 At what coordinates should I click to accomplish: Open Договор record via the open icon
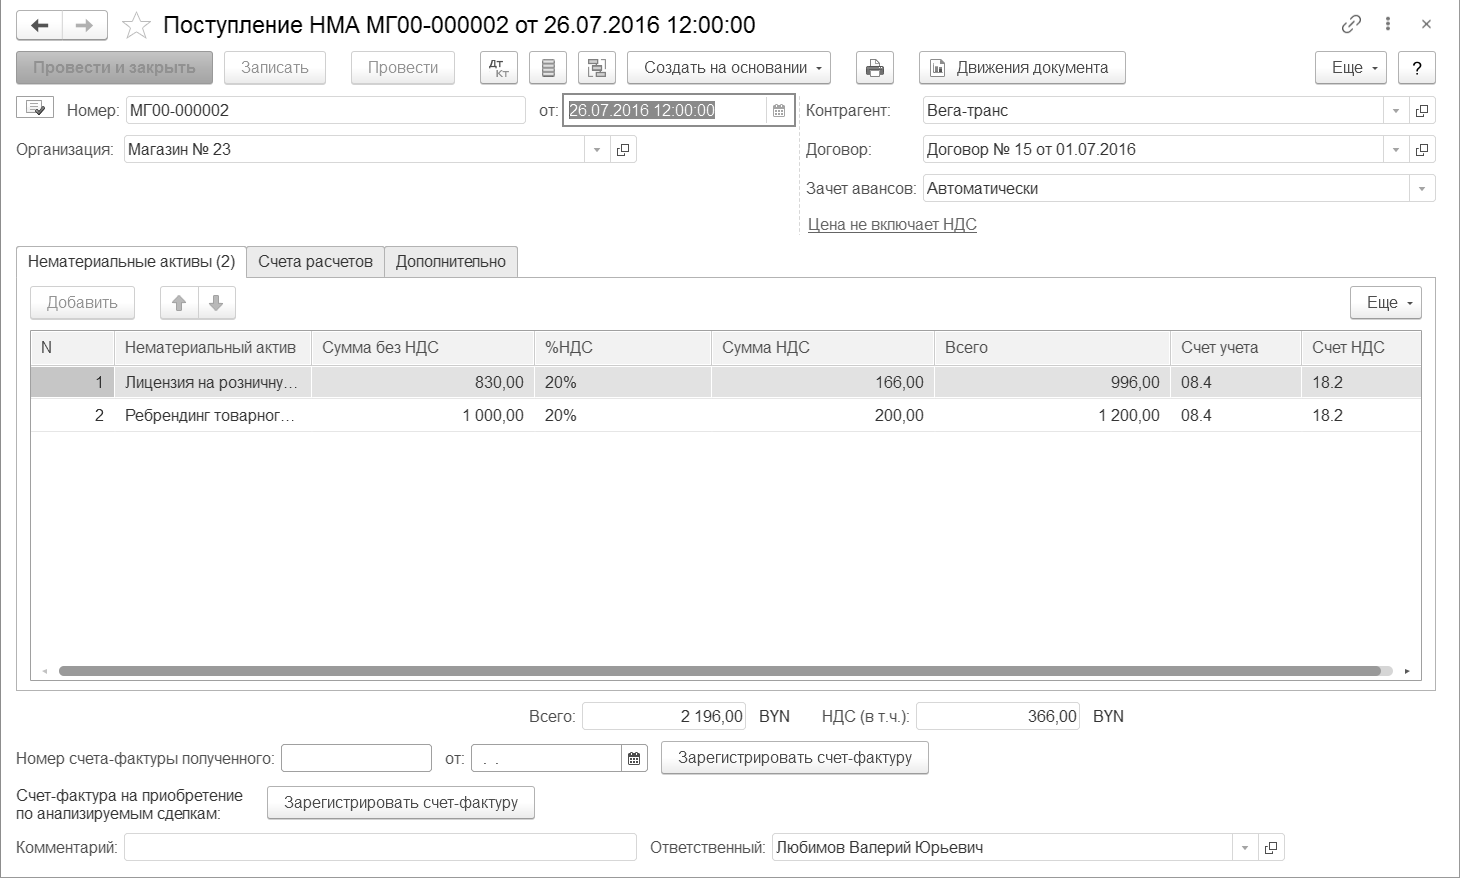pos(1422,150)
